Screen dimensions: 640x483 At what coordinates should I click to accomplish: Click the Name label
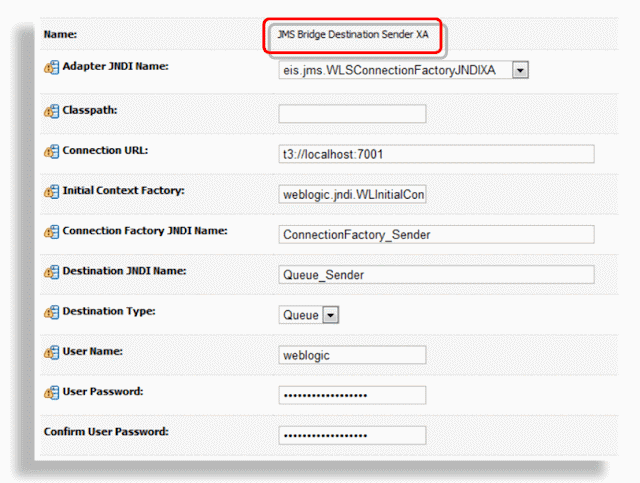click(60, 34)
